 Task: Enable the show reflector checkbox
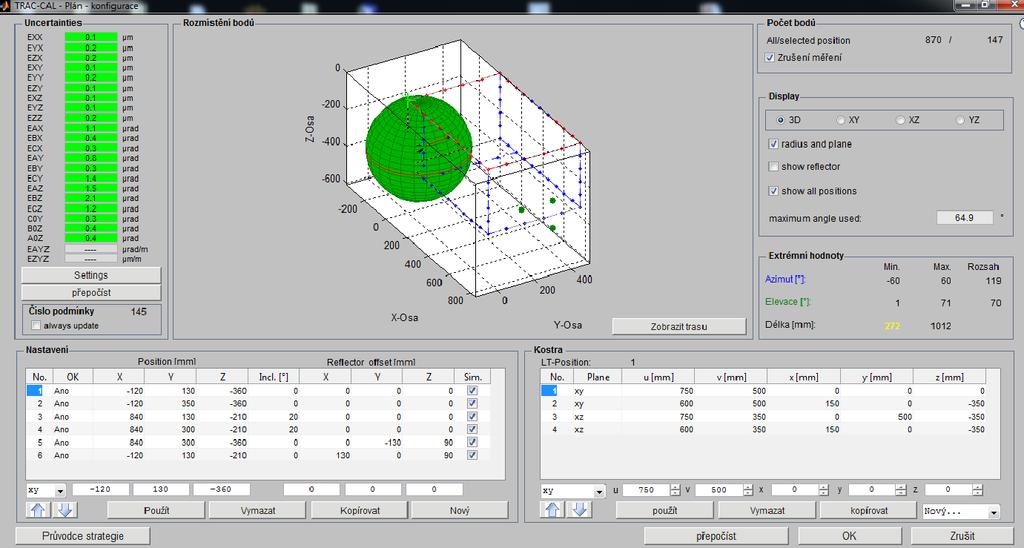point(774,167)
